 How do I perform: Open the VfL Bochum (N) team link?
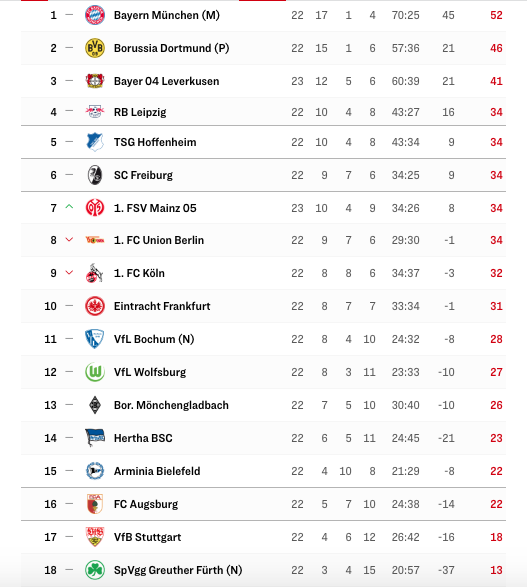coord(154,339)
